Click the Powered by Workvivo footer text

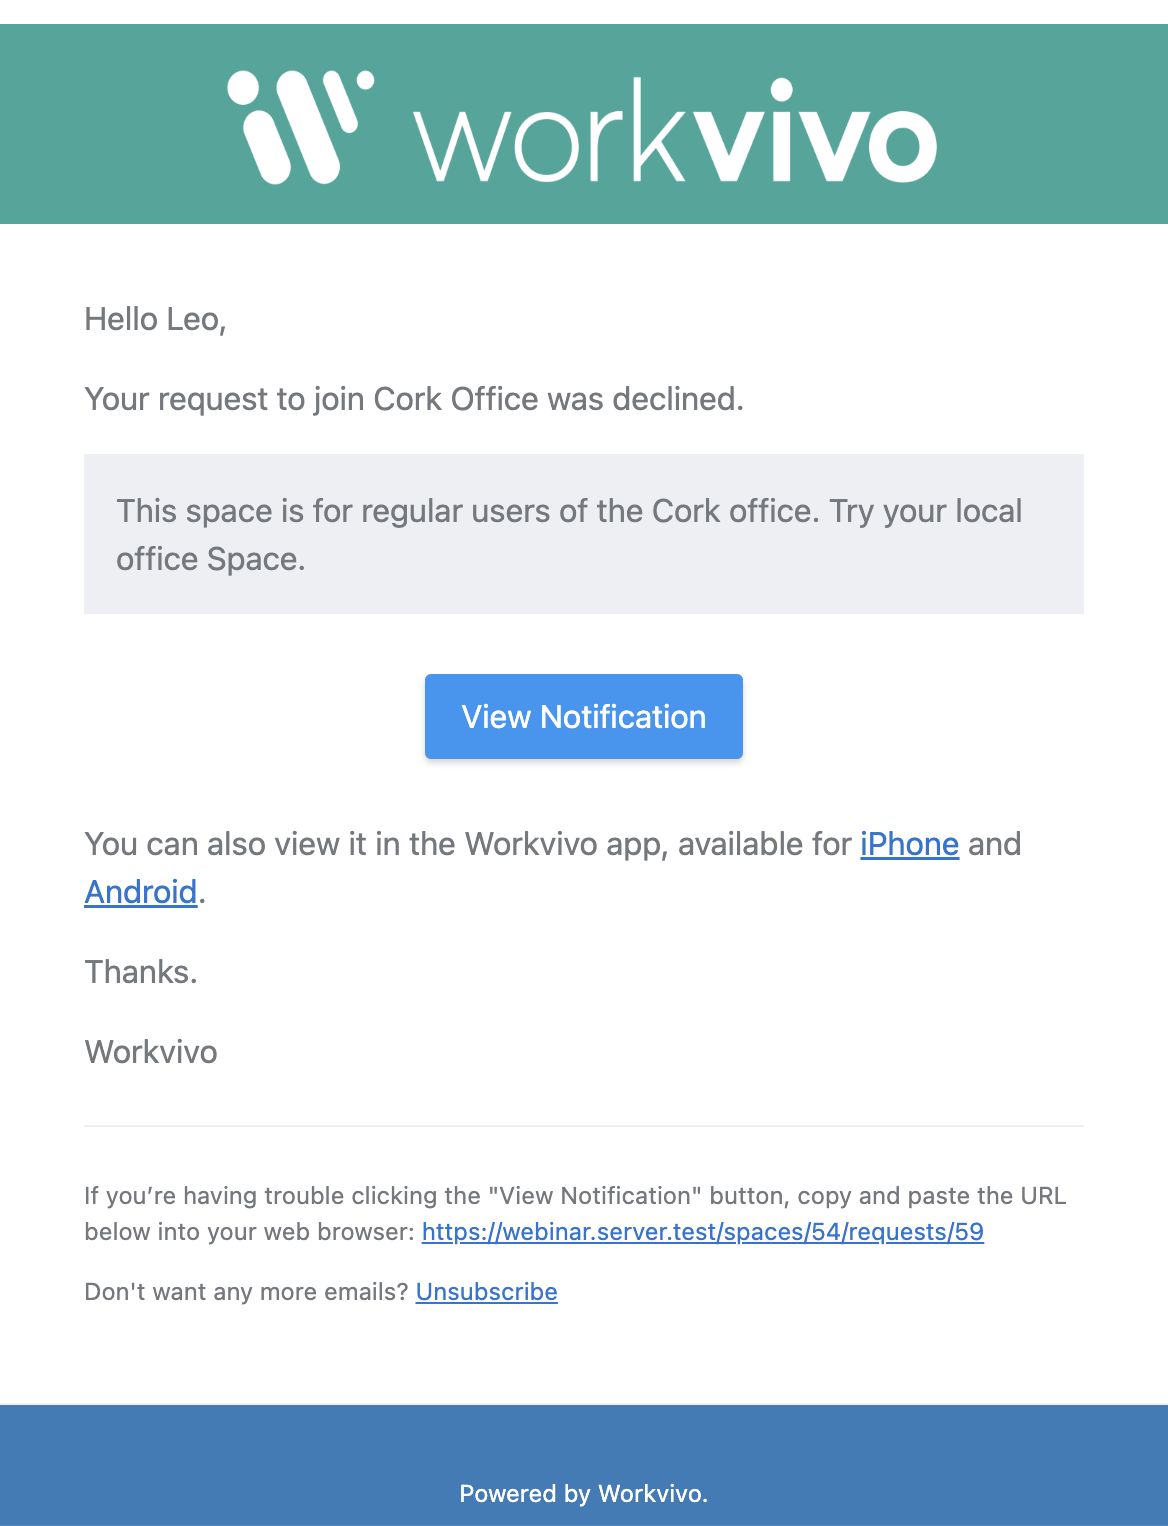coord(584,1494)
